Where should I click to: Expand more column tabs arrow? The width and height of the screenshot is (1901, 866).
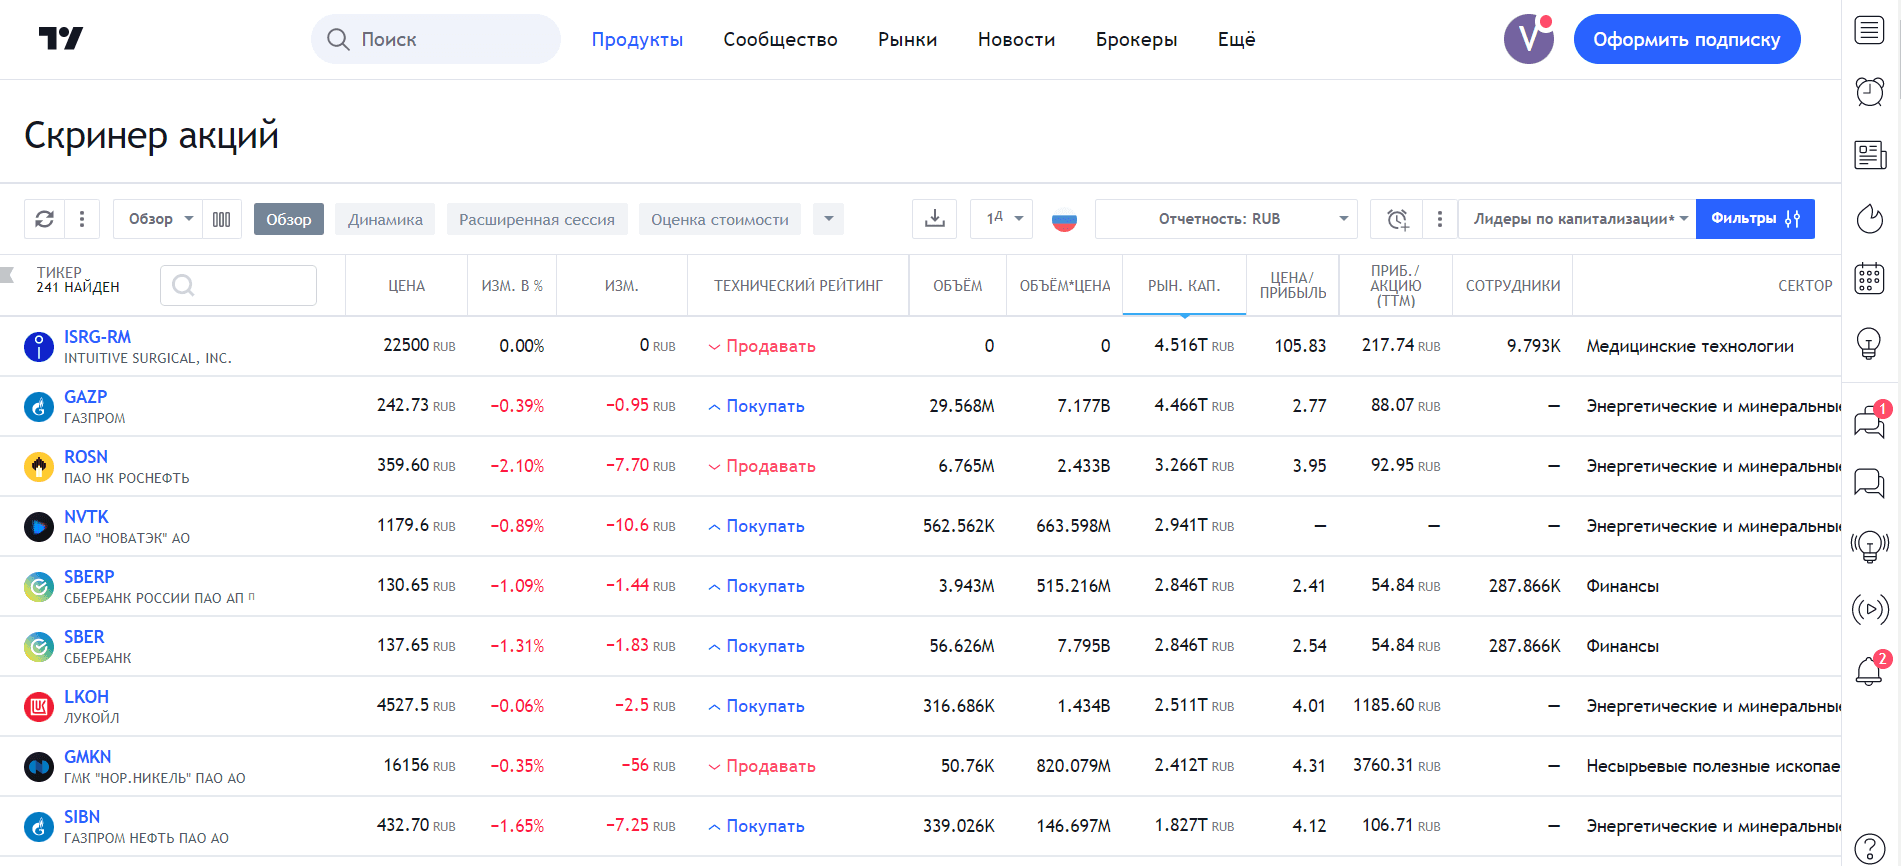tap(829, 219)
